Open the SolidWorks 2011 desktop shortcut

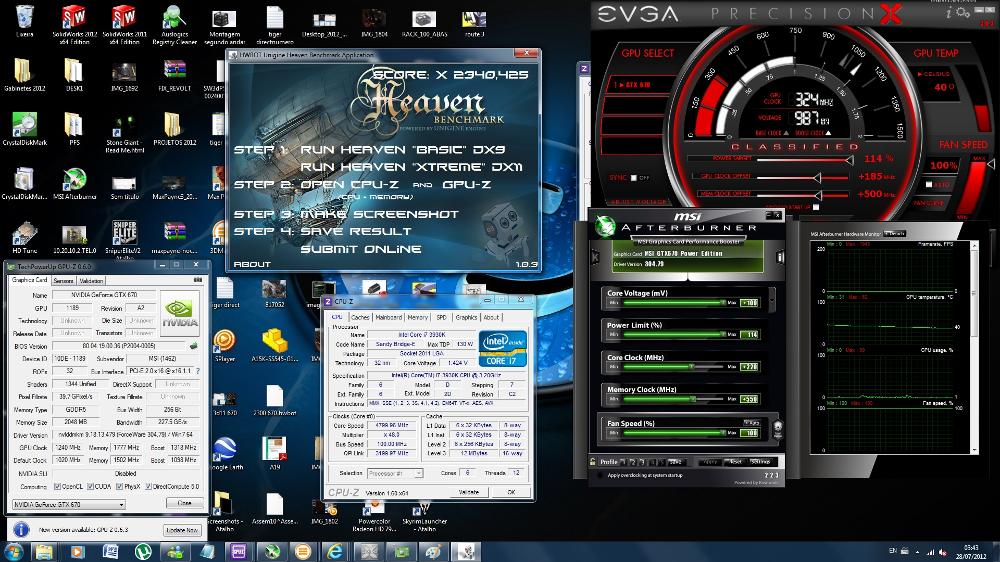pyautogui.click(x=124, y=24)
